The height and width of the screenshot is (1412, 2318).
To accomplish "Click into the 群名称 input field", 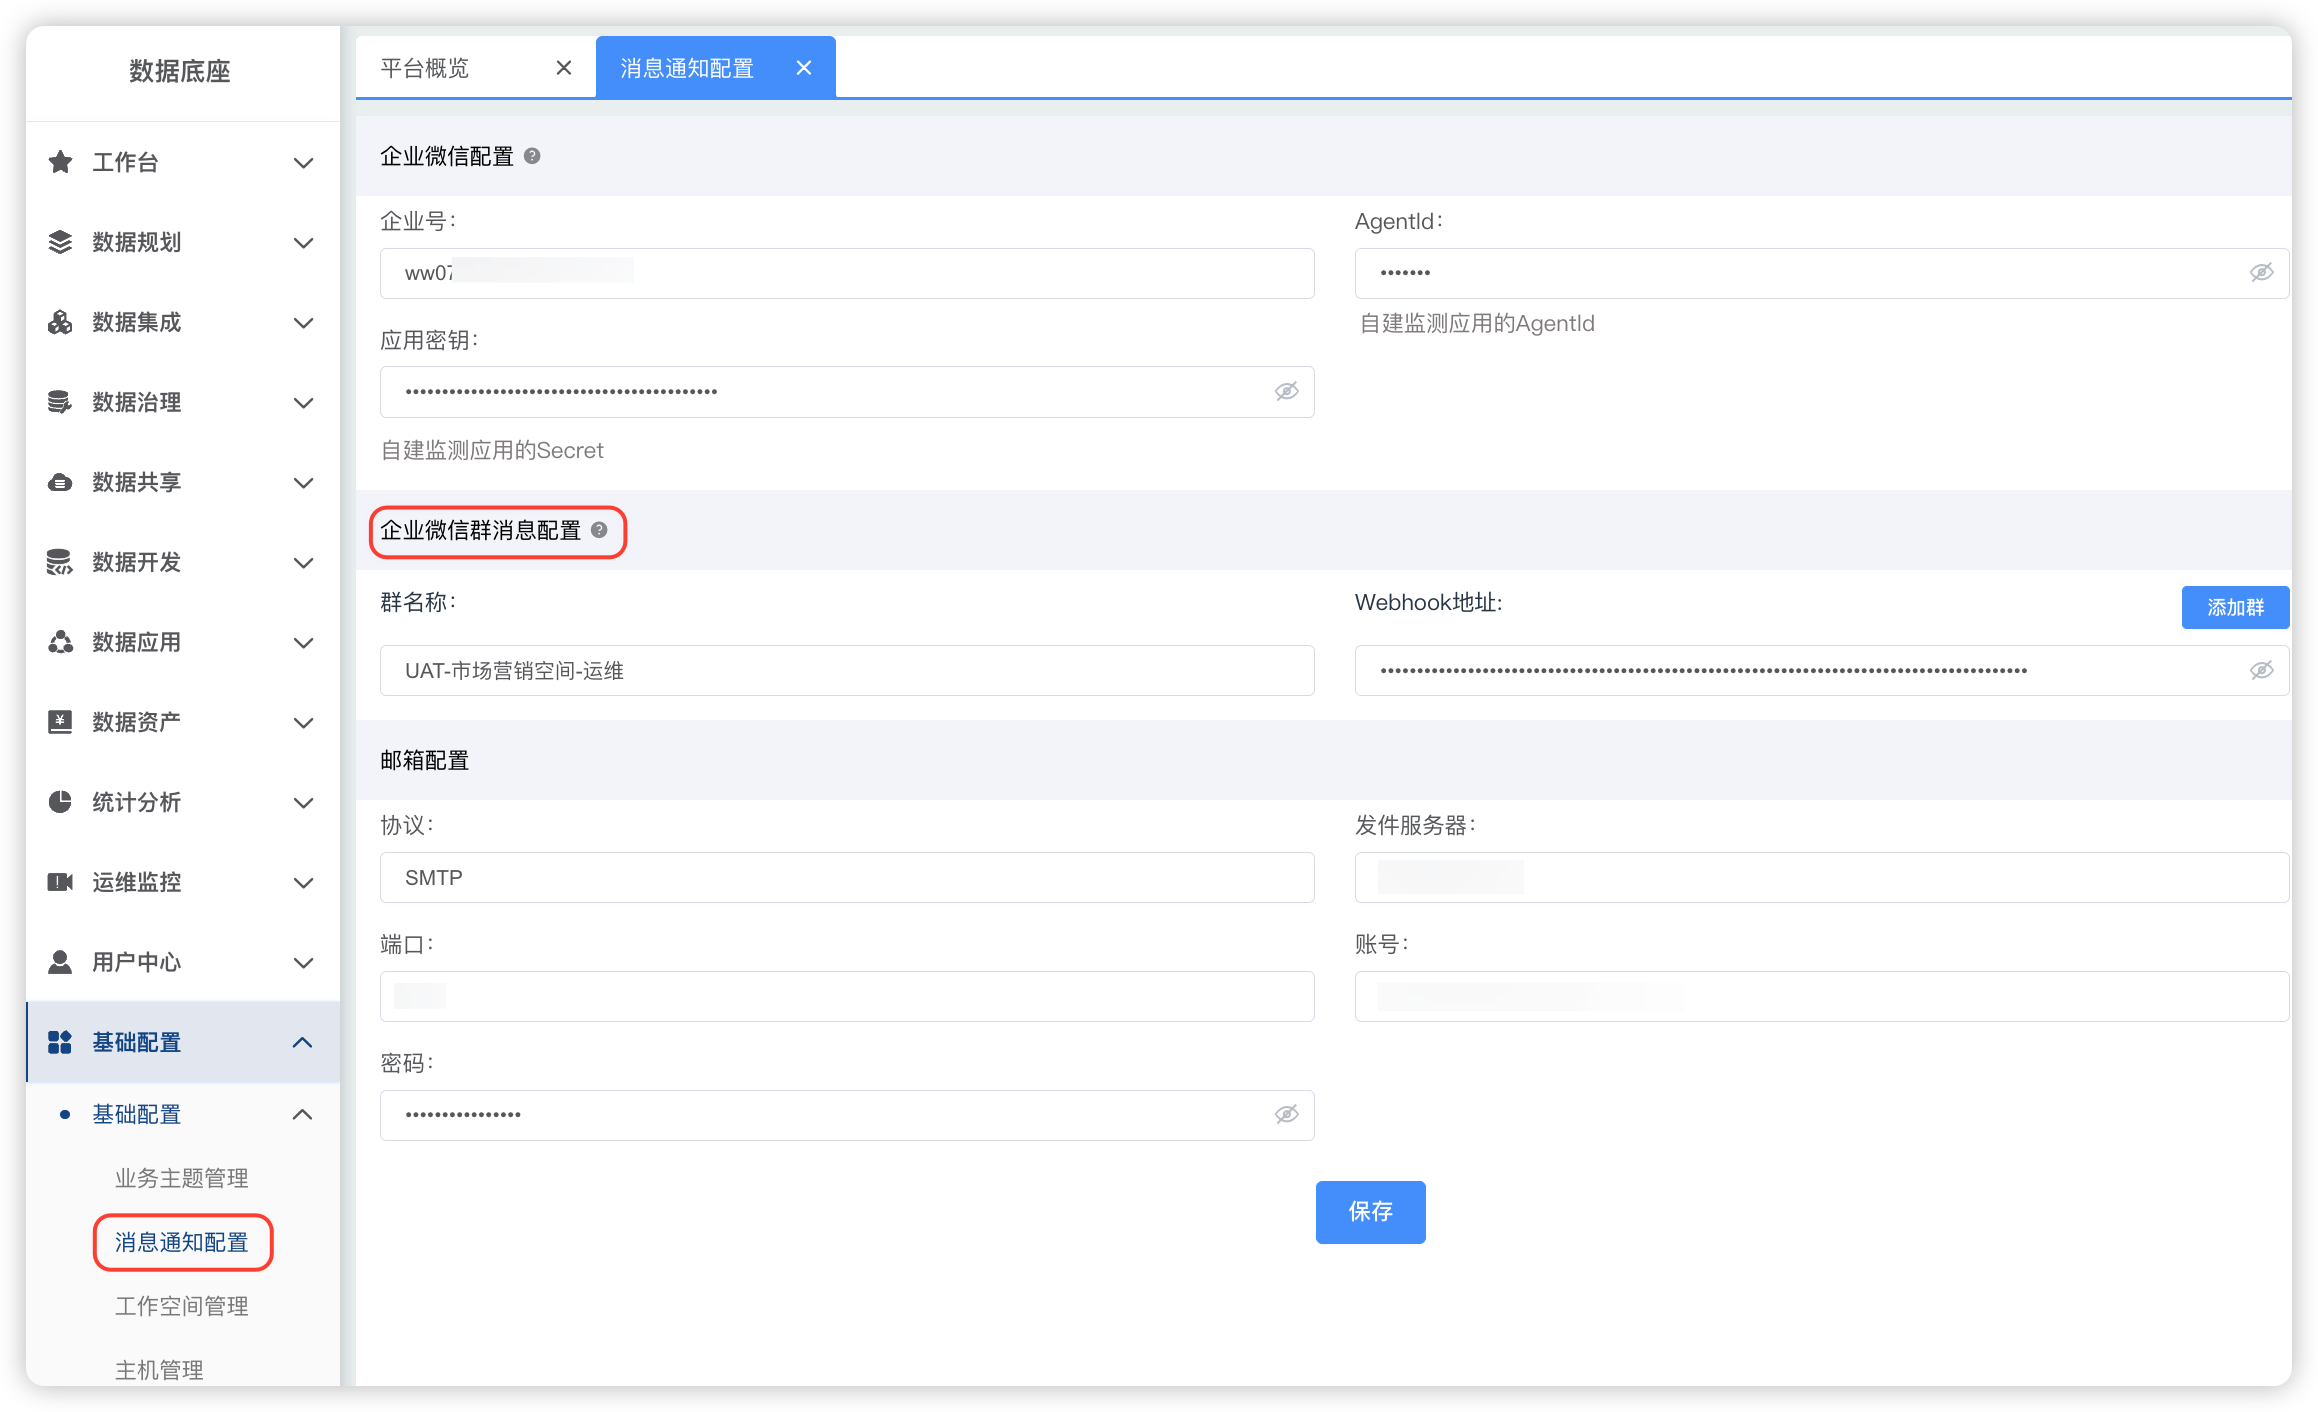I will tap(846, 670).
